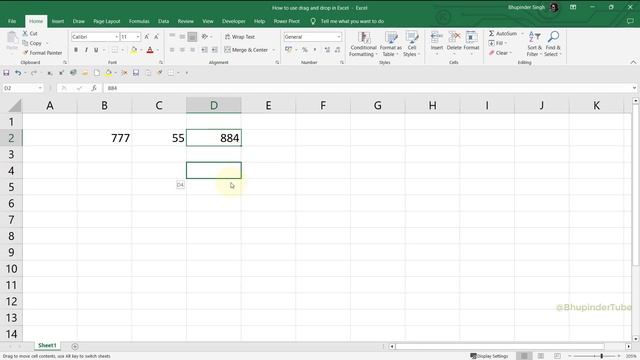Click the Insert cells button
Screen dimensions: 640x360
coord(437,43)
